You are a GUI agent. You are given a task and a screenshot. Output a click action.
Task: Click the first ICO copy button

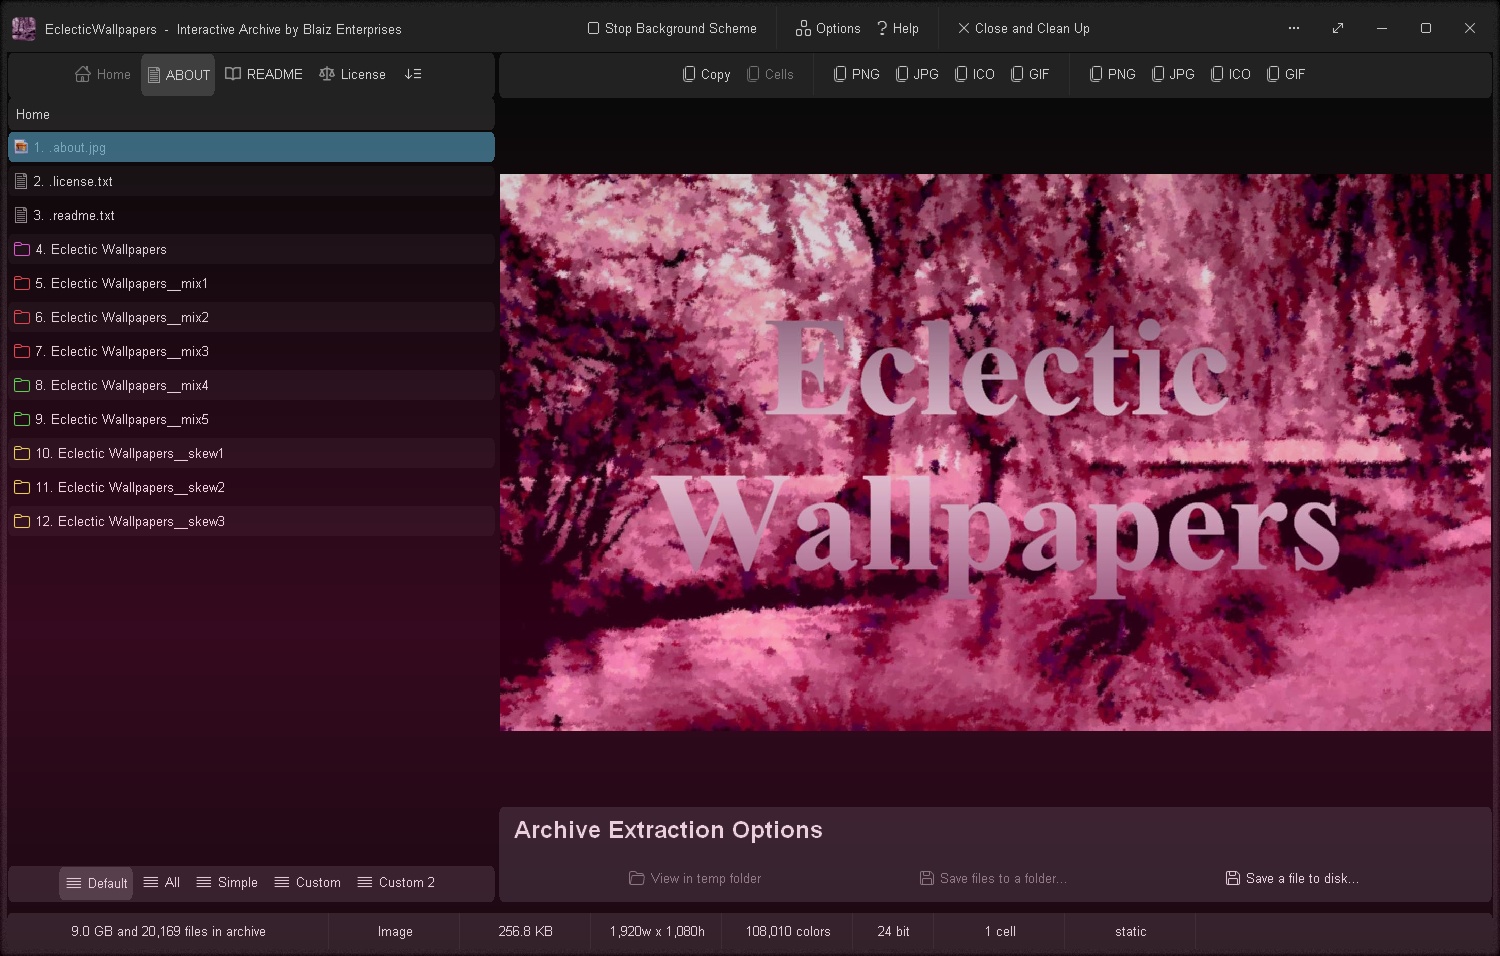click(x=975, y=74)
